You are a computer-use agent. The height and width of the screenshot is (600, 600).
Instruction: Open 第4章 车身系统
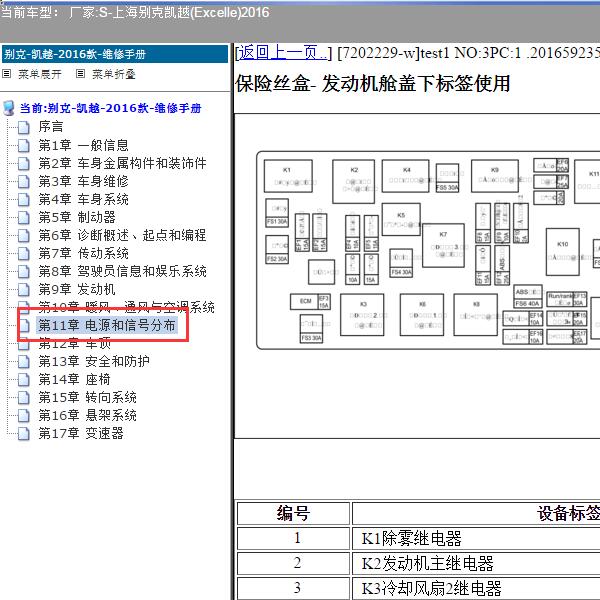[x=83, y=199]
